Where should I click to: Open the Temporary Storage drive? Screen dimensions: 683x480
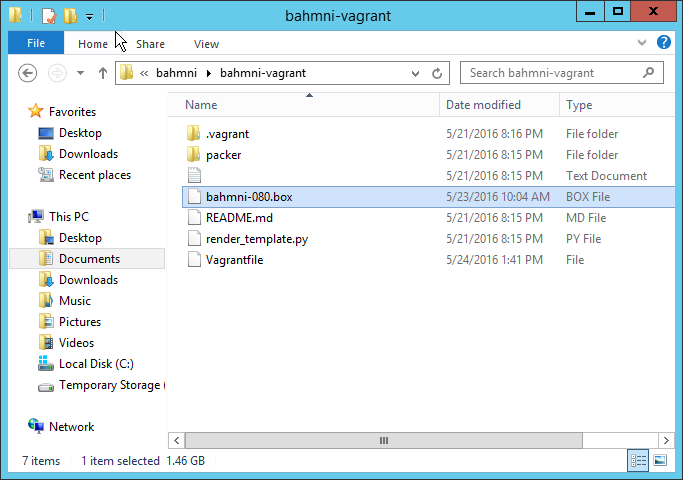tap(112, 385)
